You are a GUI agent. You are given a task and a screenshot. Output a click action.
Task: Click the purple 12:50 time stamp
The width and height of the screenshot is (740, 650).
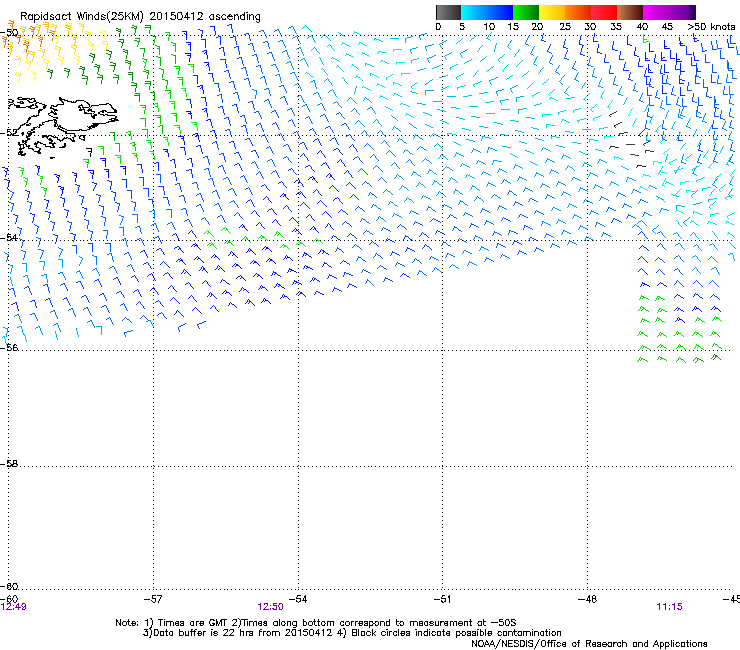270,607
